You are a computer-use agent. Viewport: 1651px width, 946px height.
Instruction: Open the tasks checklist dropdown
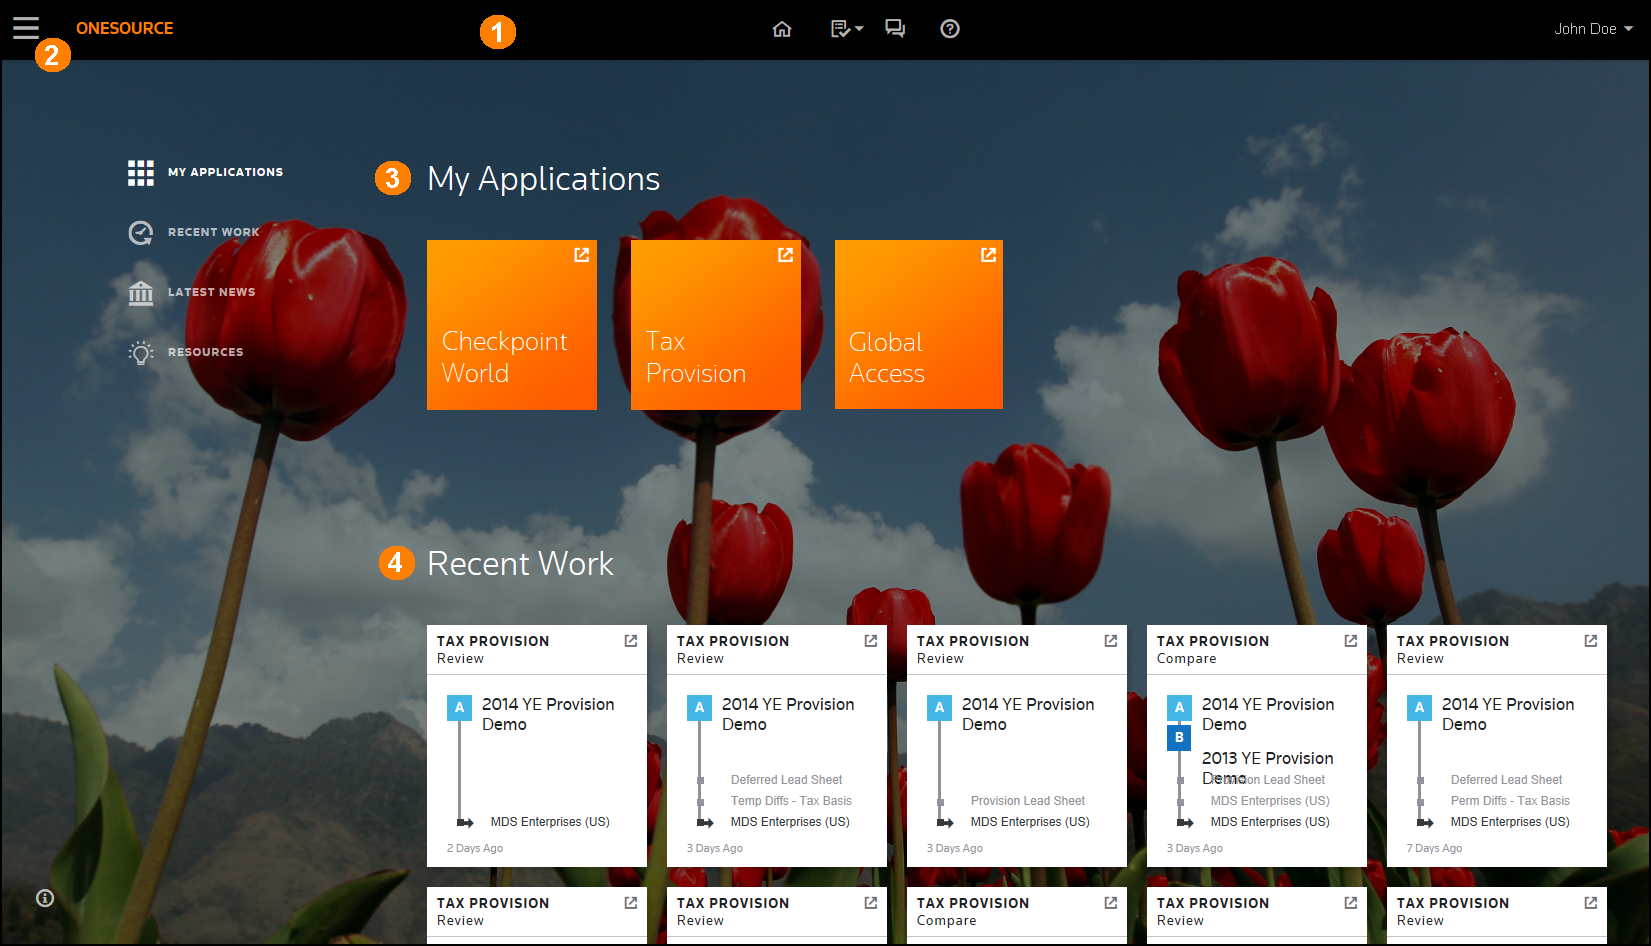[x=847, y=29]
